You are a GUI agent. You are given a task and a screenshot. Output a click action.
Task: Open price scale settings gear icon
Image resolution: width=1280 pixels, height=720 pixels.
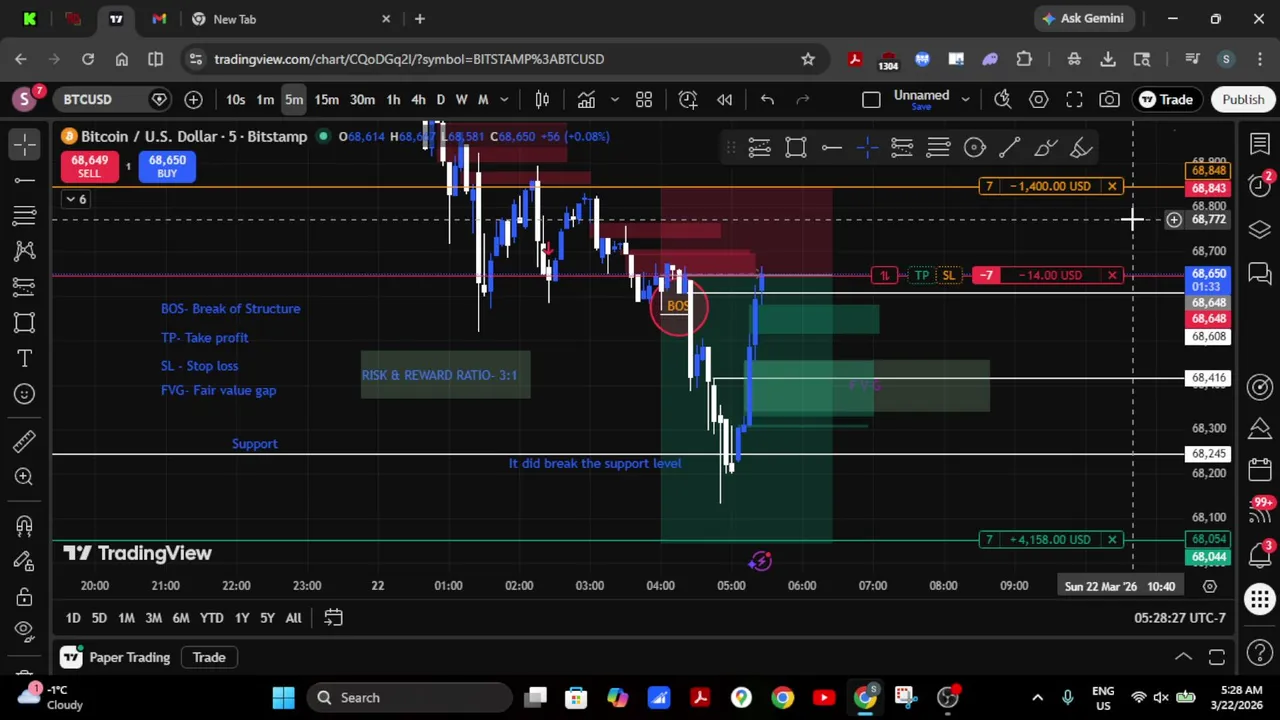[1209, 586]
